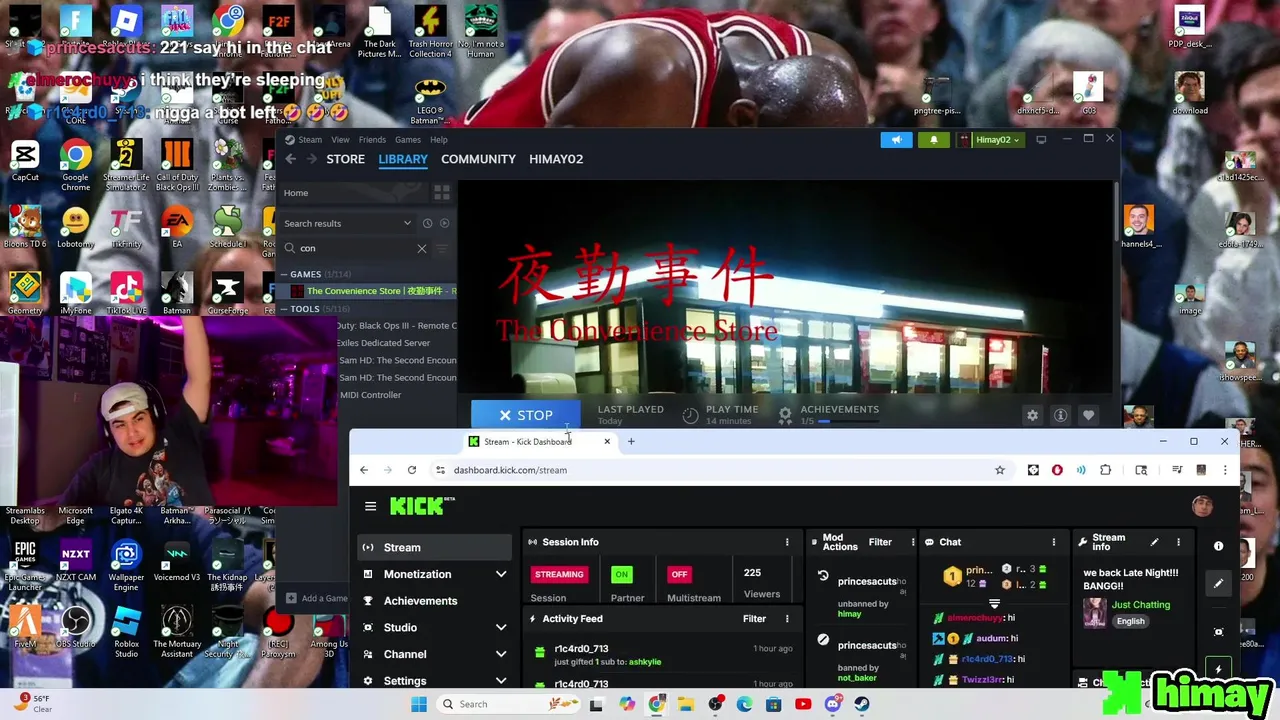Click the Chrome address bar URL
1280x720 pixels.
pos(510,470)
